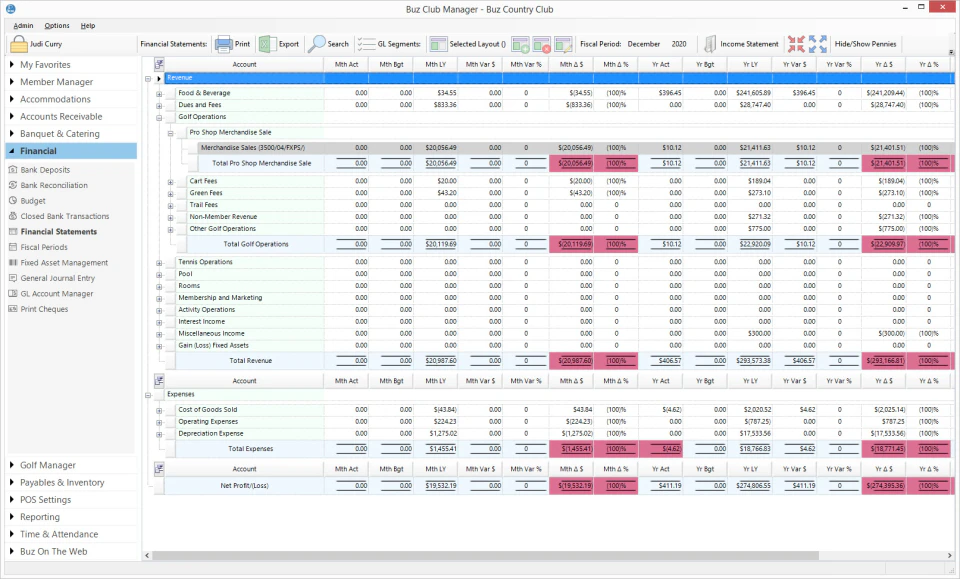Open the Selected Layout icon
960x579 pixels.
[x=437, y=43]
